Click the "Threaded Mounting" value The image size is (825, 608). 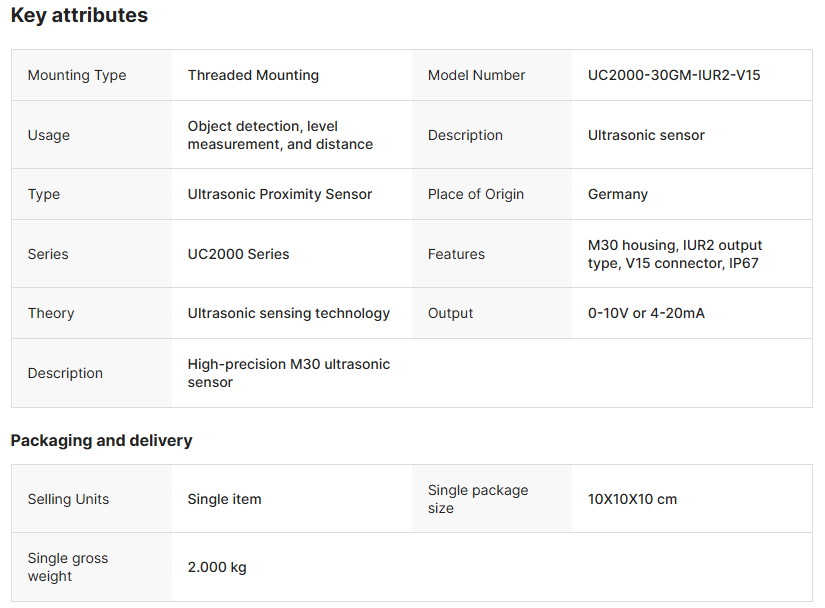tap(253, 75)
